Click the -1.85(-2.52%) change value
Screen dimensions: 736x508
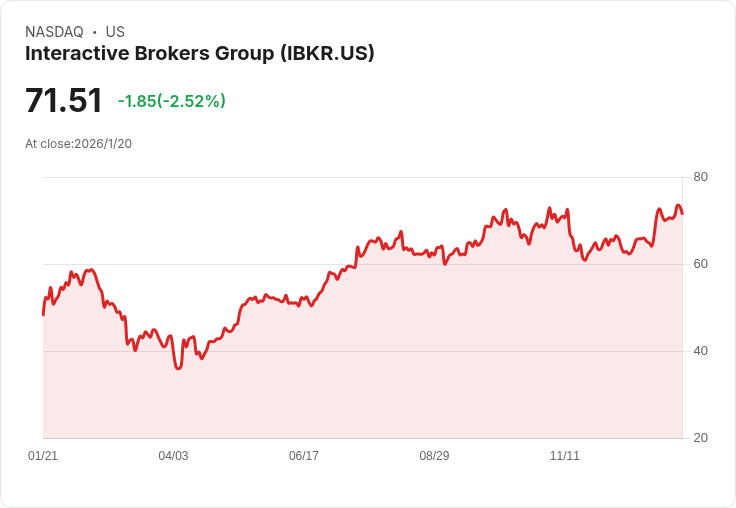pos(171,101)
